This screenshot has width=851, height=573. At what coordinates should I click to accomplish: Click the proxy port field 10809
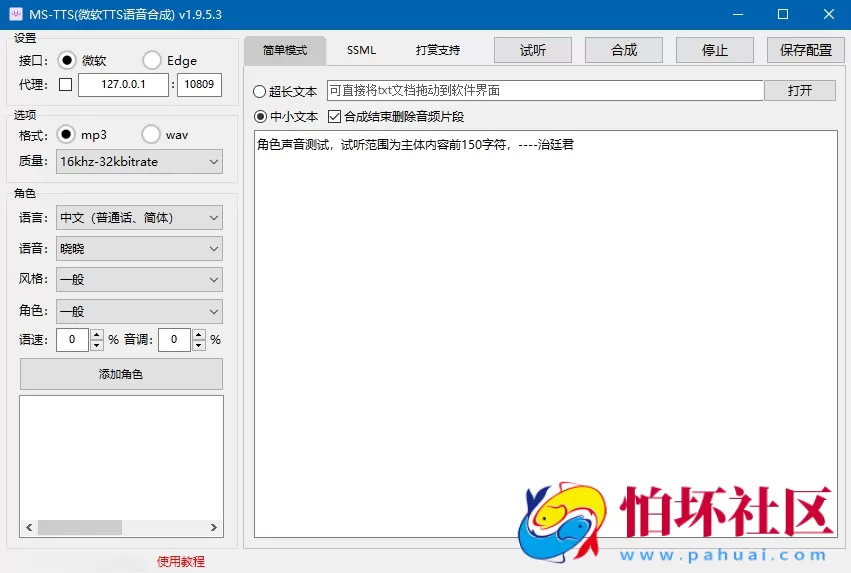pyautogui.click(x=199, y=85)
